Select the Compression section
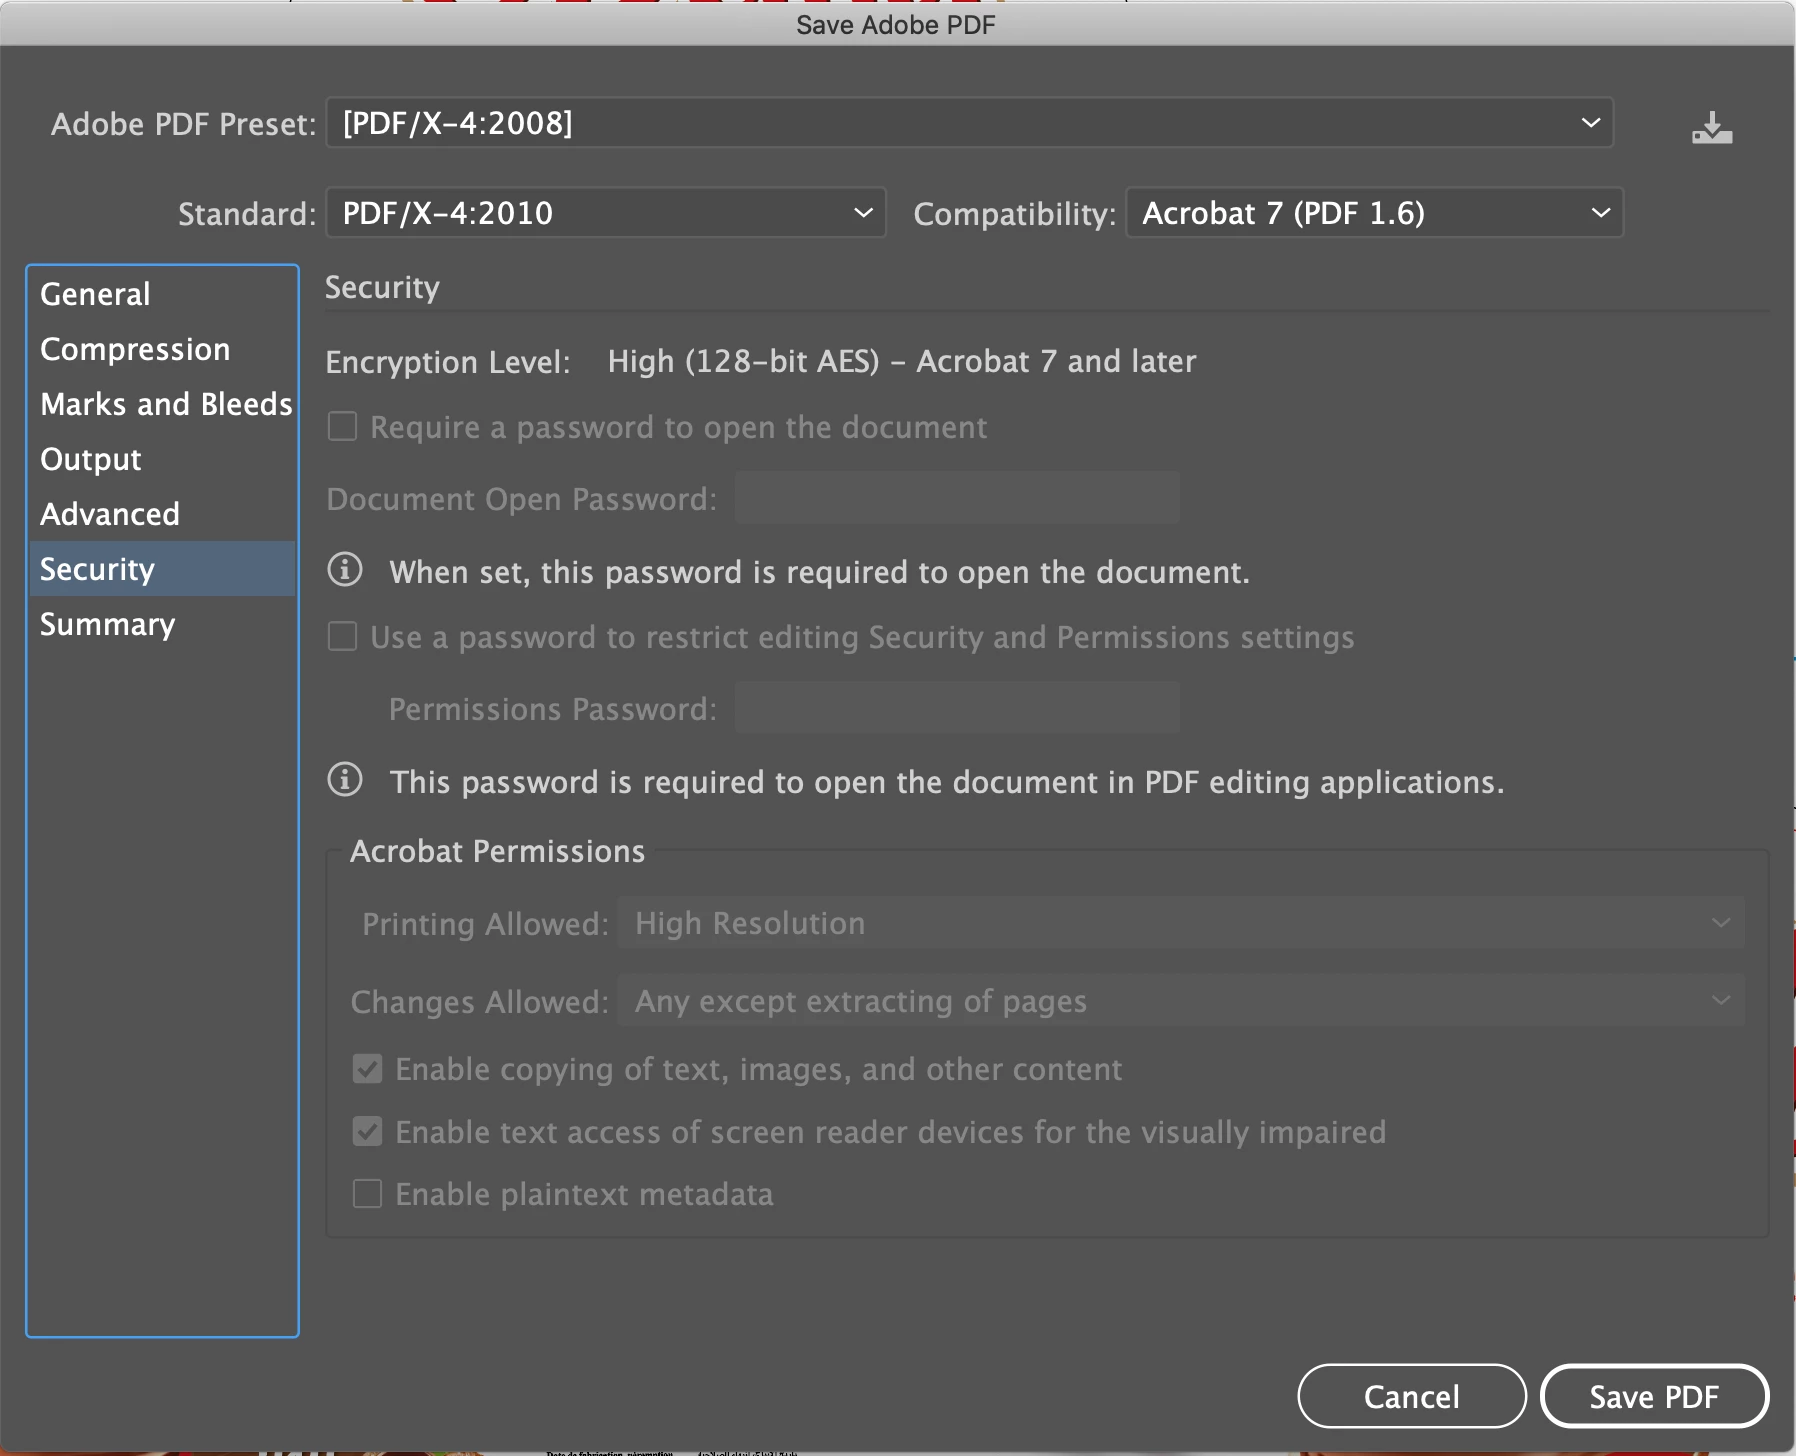Image resolution: width=1796 pixels, height=1456 pixels. 163,349
